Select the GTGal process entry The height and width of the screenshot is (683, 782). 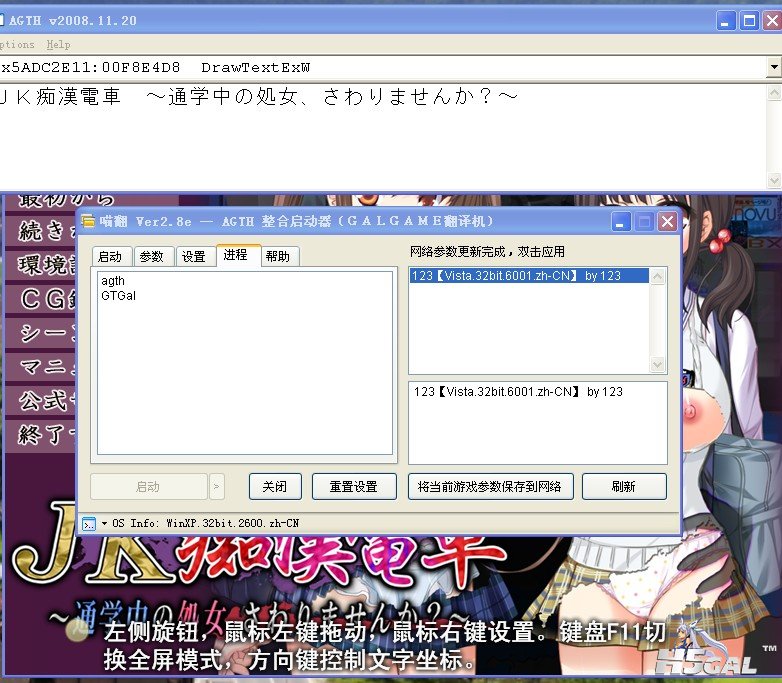118,296
